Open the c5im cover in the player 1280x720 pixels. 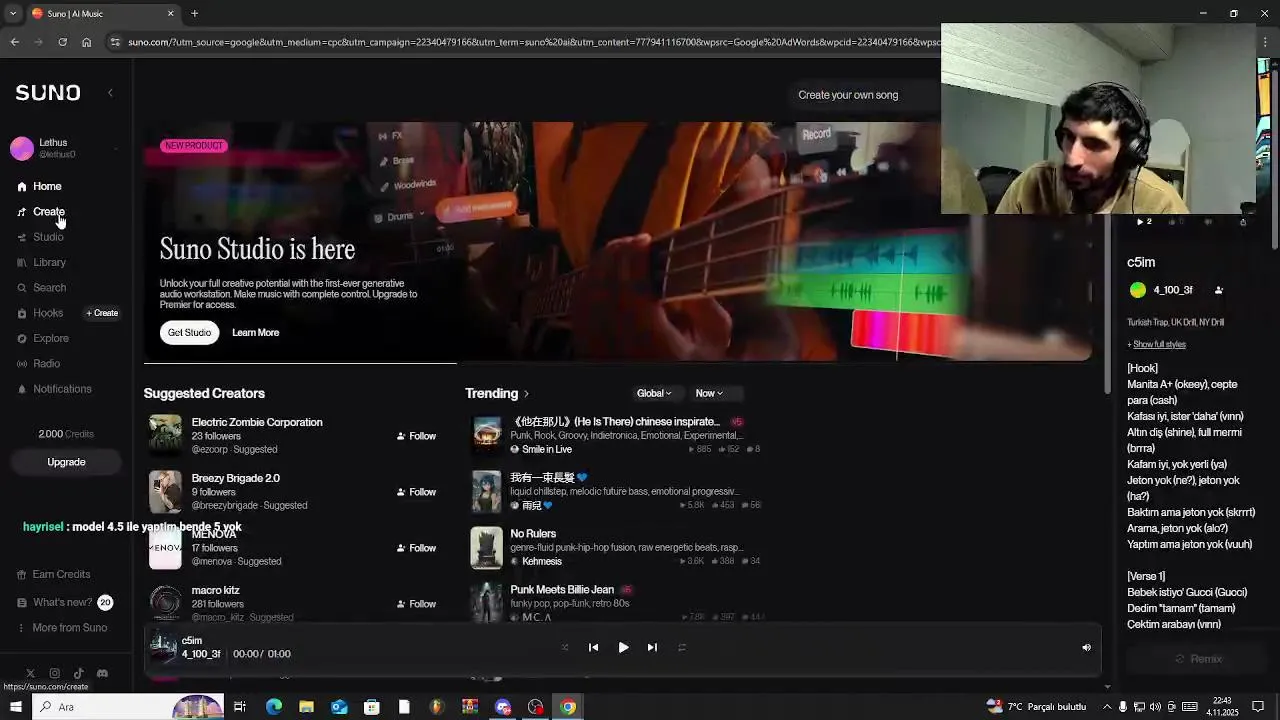coord(163,647)
